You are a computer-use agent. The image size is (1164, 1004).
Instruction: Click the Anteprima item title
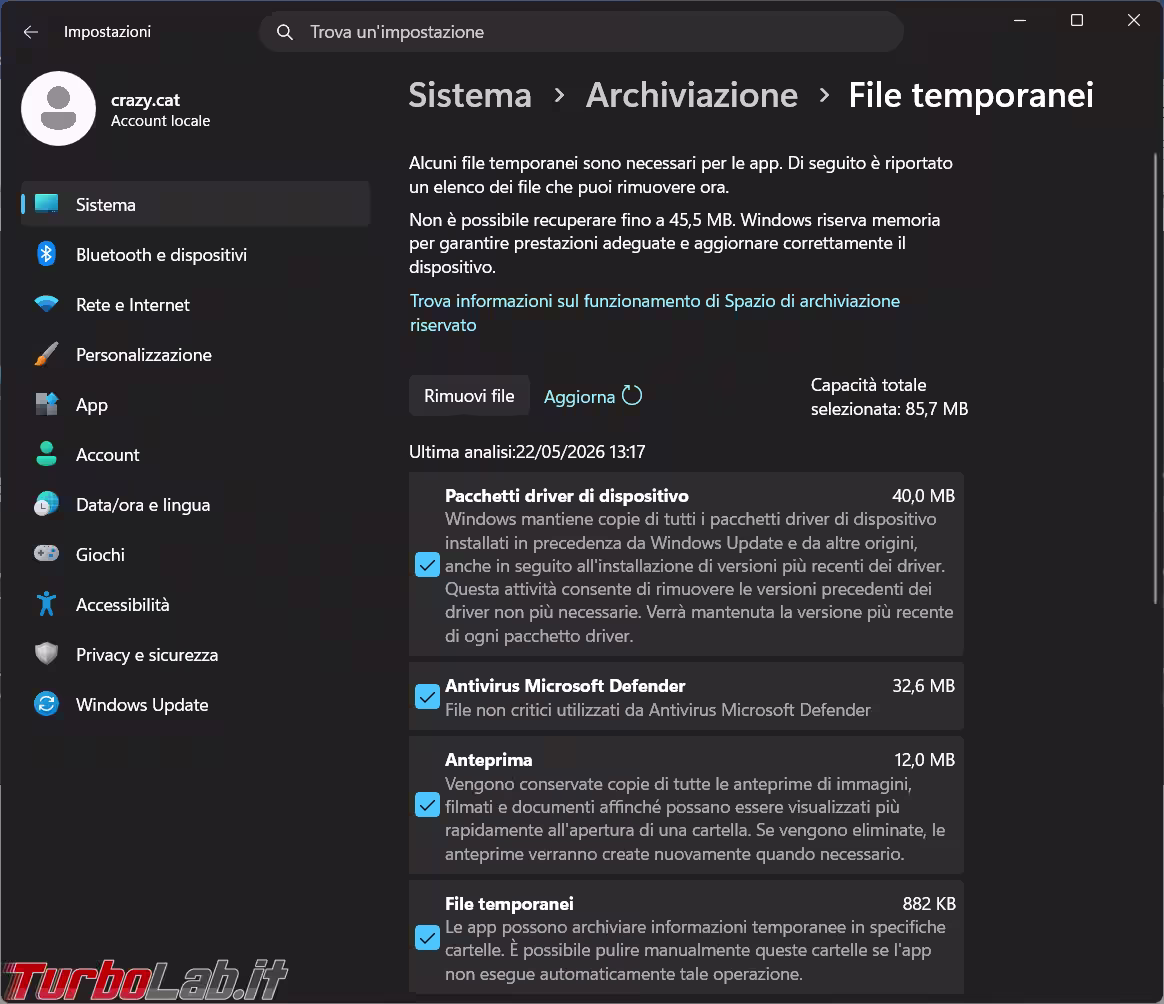click(488, 760)
